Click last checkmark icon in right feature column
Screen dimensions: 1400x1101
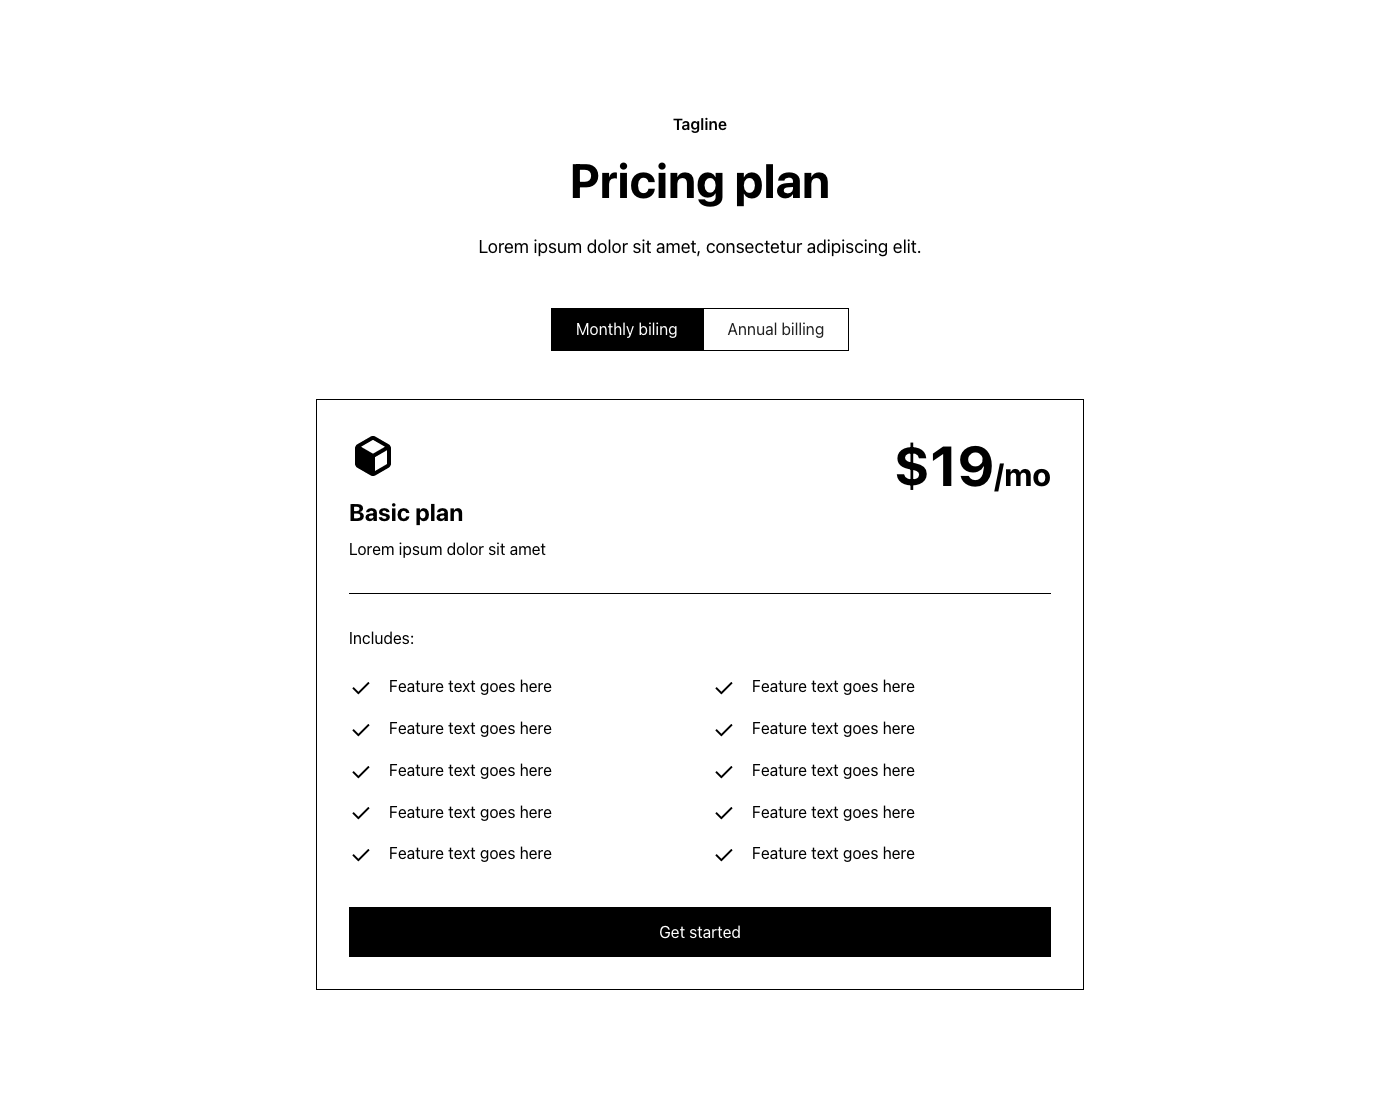click(x=724, y=854)
